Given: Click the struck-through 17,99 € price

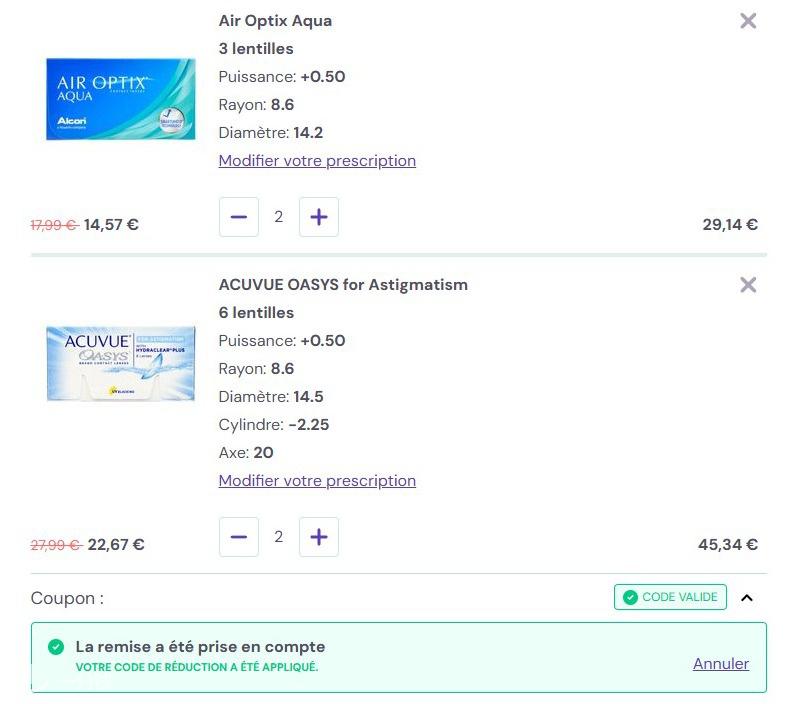Looking at the screenshot, I should [x=54, y=225].
